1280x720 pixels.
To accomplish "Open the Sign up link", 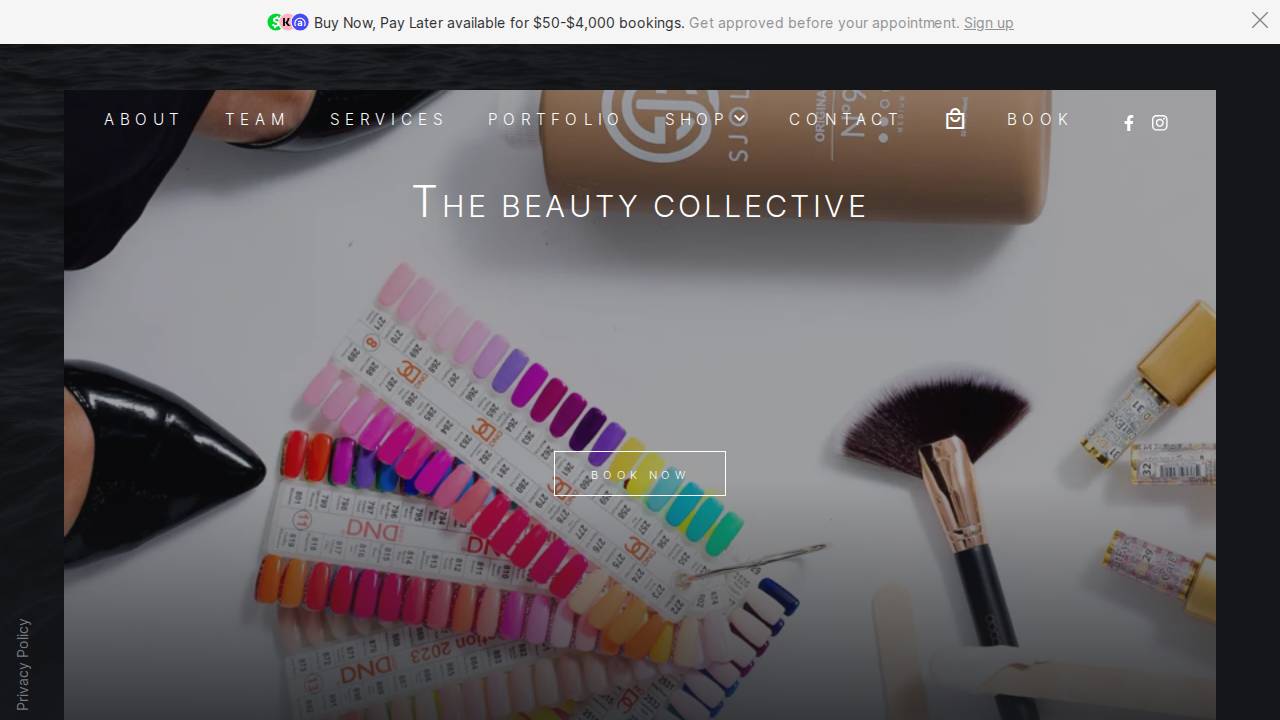I will pyautogui.click(x=988, y=23).
